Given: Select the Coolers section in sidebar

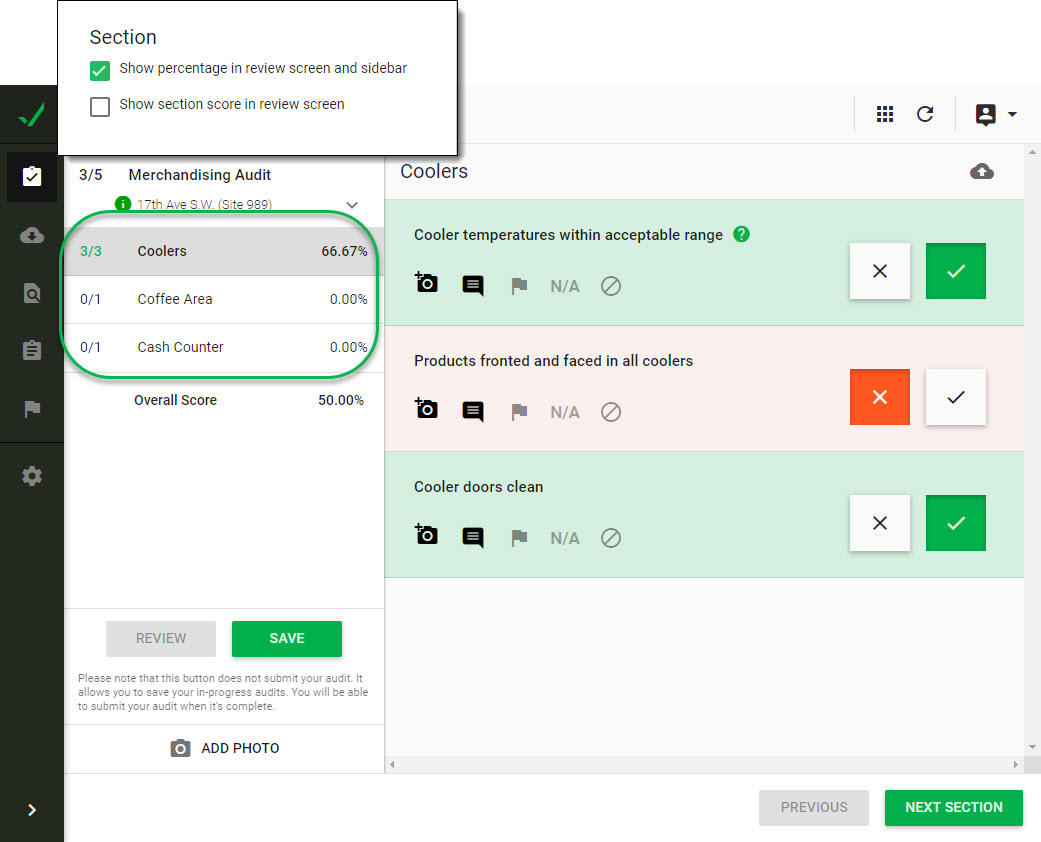Looking at the screenshot, I should (224, 251).
